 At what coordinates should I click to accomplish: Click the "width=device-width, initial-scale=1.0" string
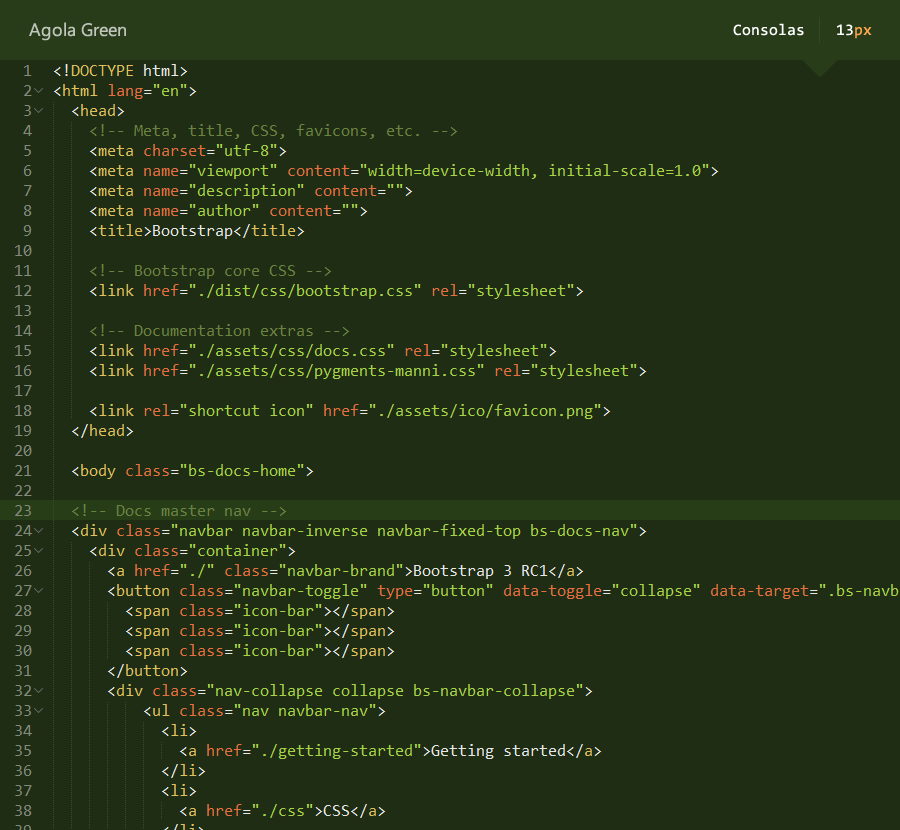pos(534,171)
